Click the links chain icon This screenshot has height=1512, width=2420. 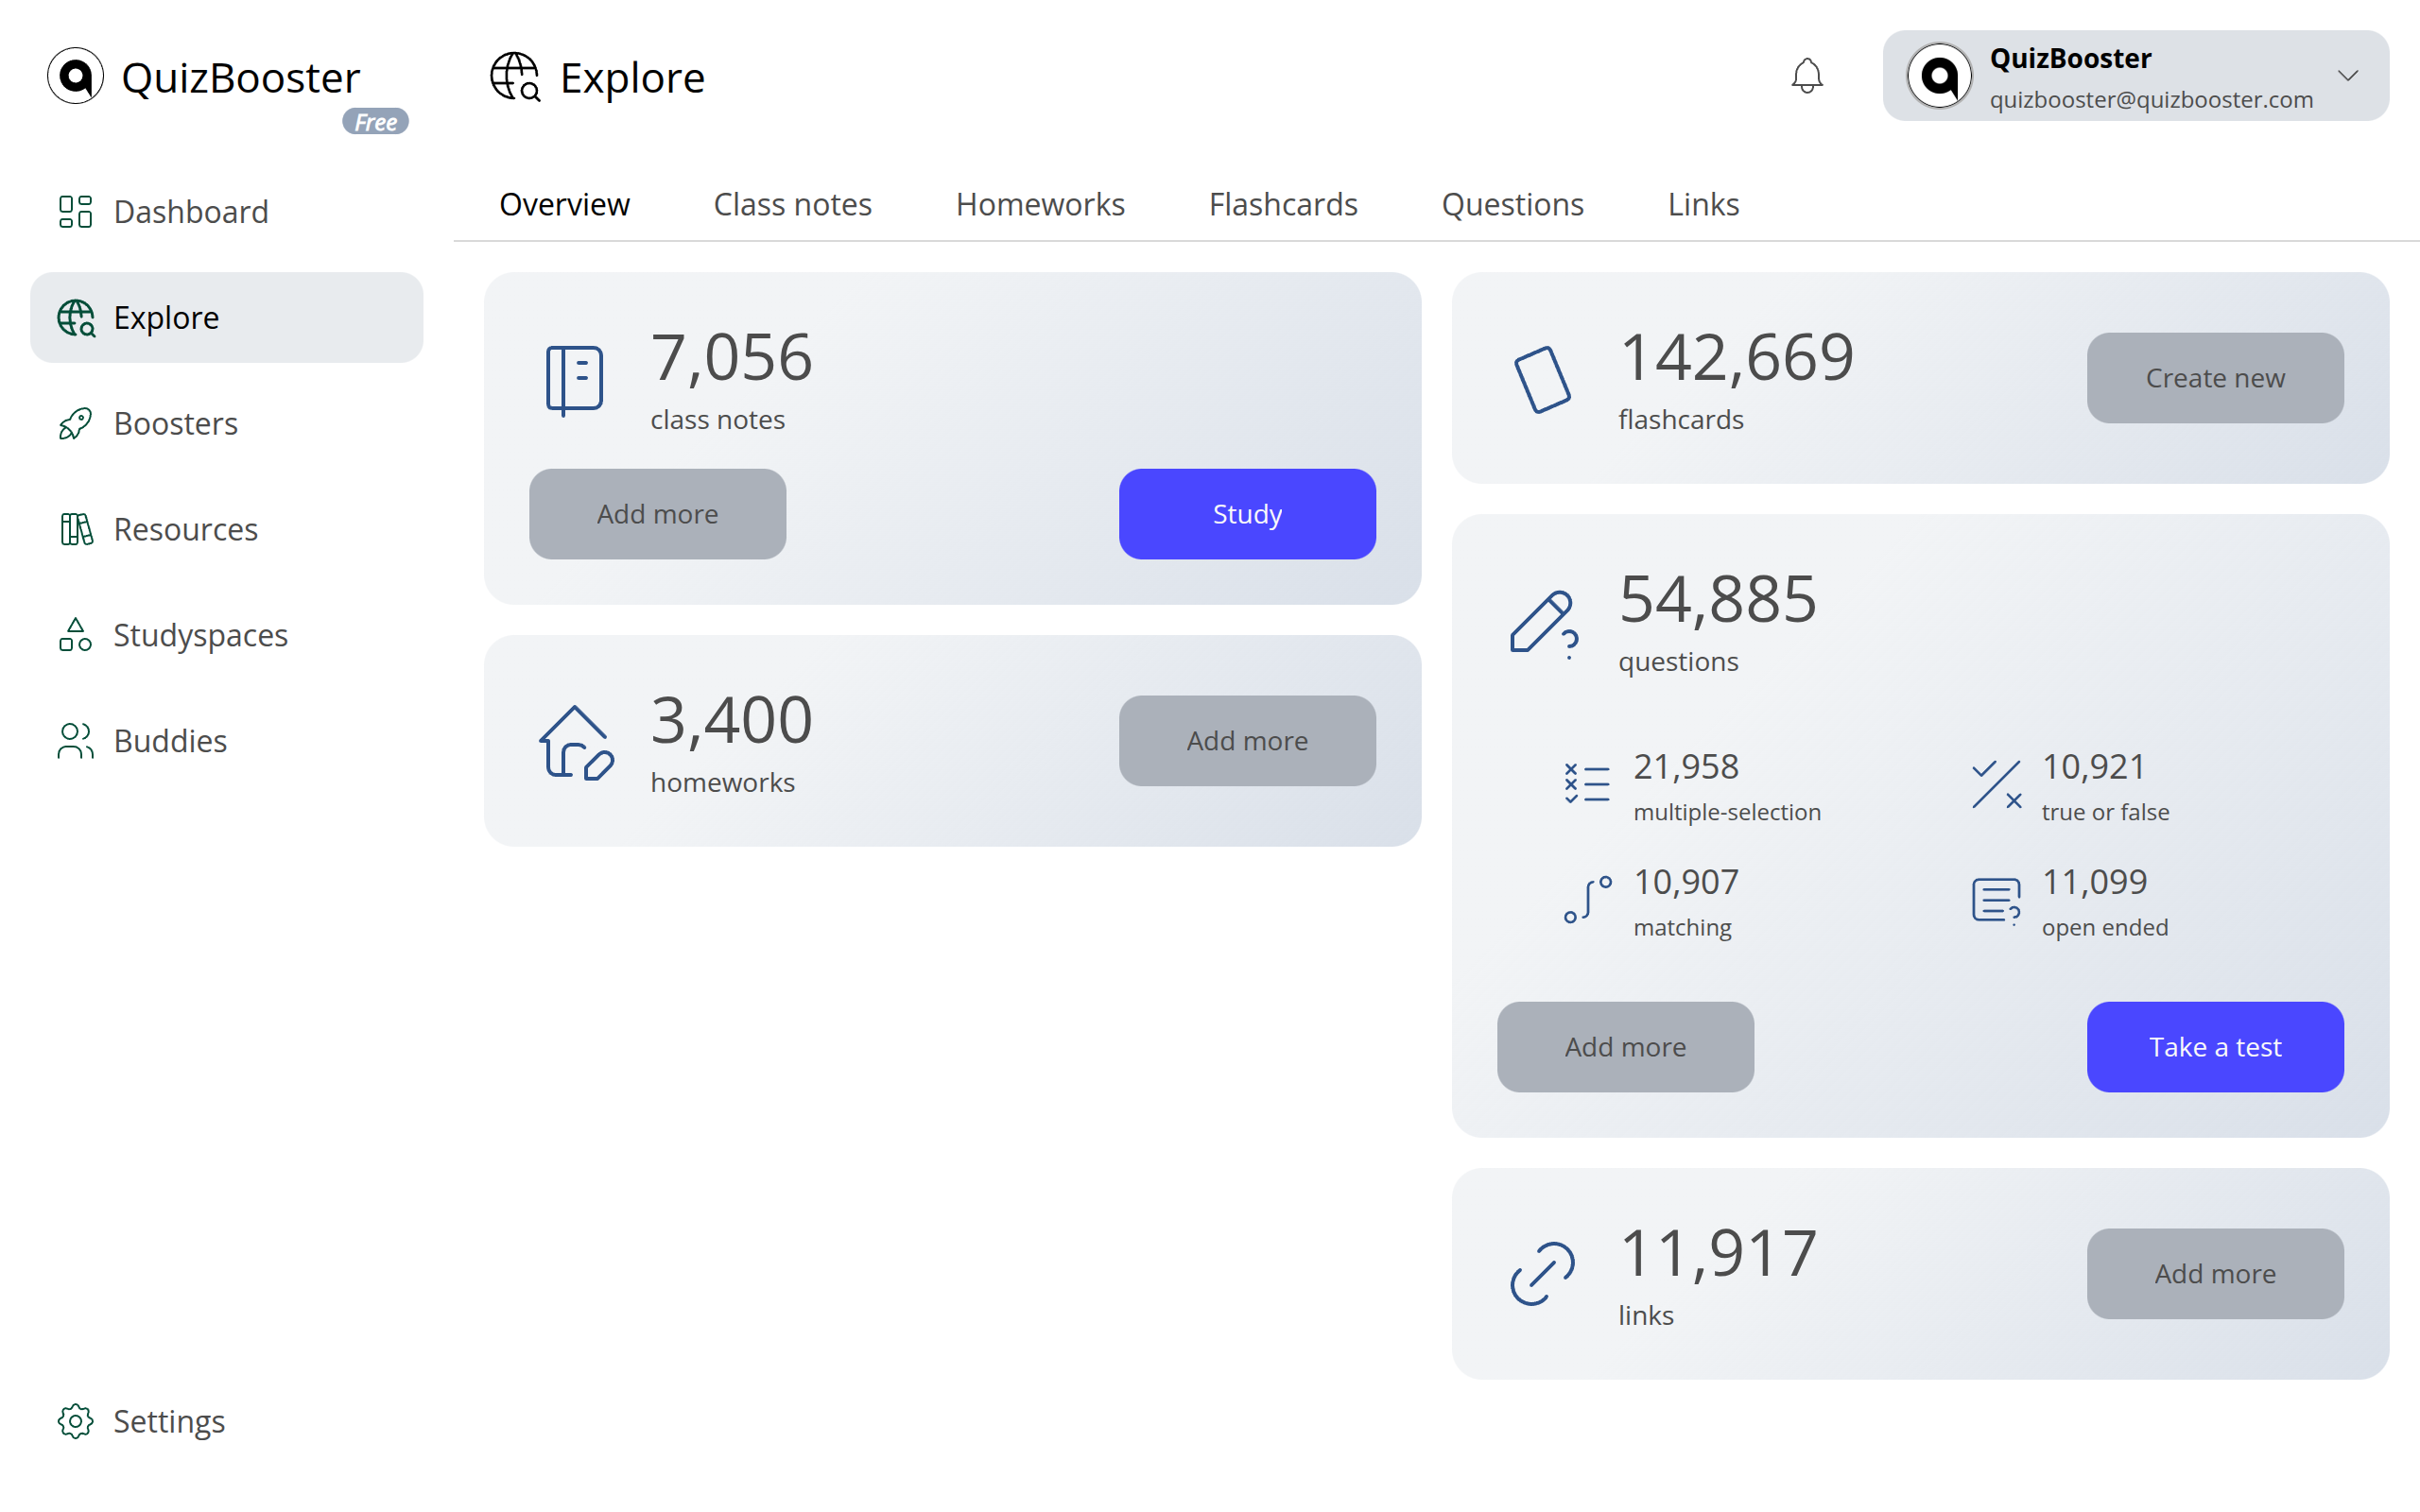[x=1542, y=1274]
